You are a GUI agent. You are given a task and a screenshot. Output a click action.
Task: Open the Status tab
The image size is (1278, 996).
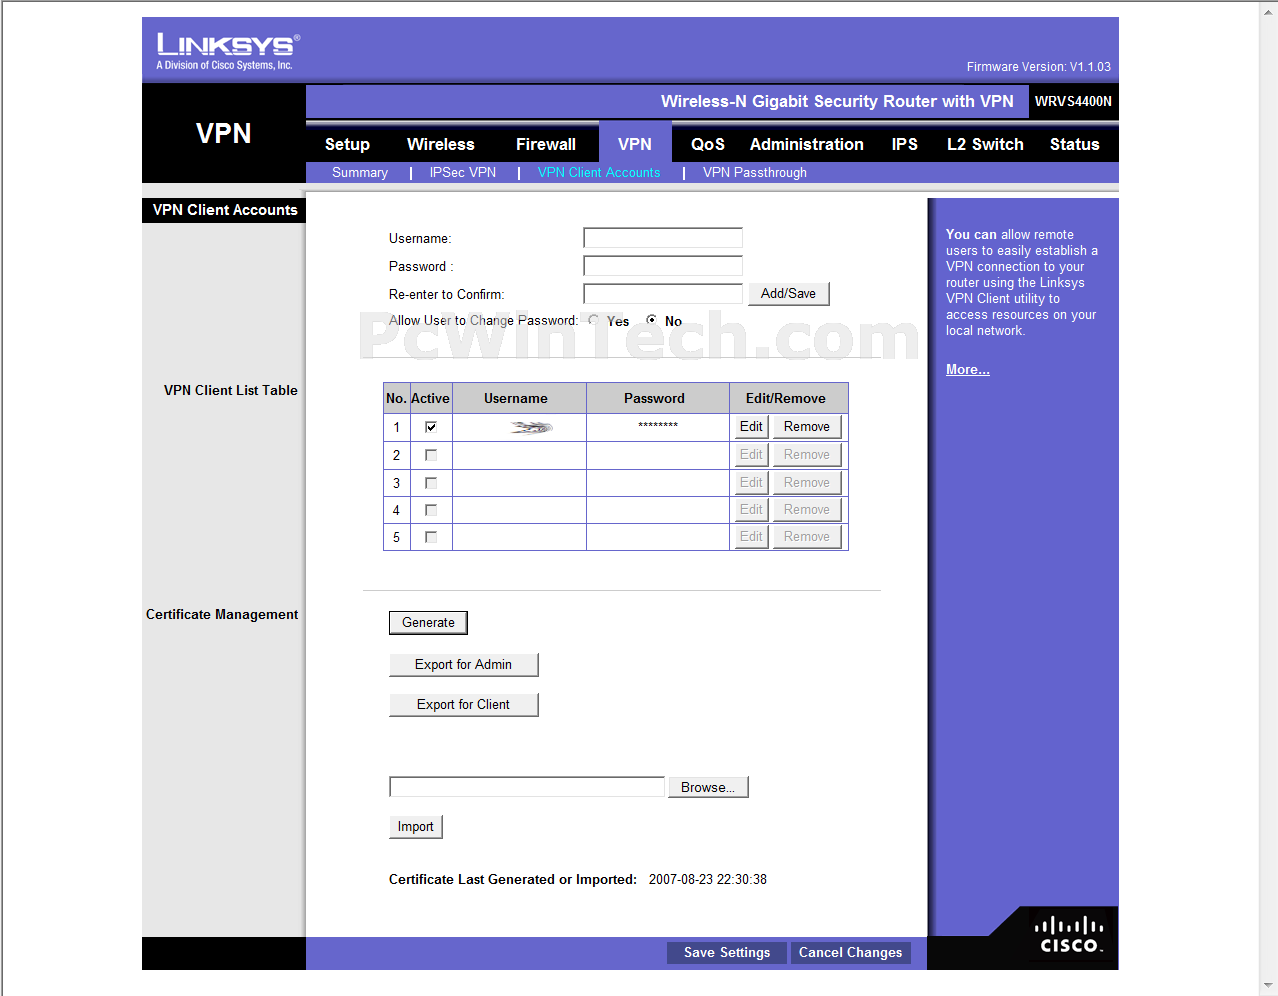click(x=1075, y=144)
